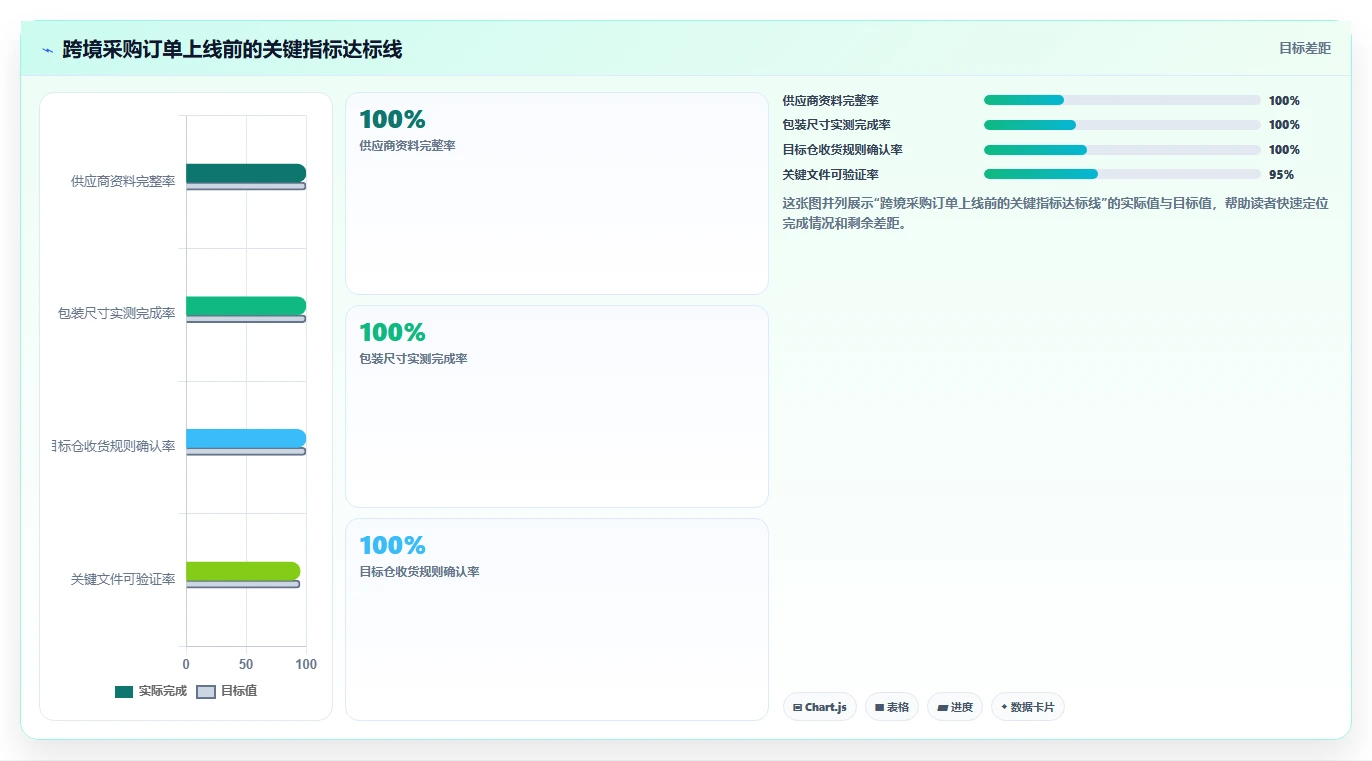Click the gray target bar for 供应商资料完整率
The image size is (1372, 761).
(x=246, y=186)
